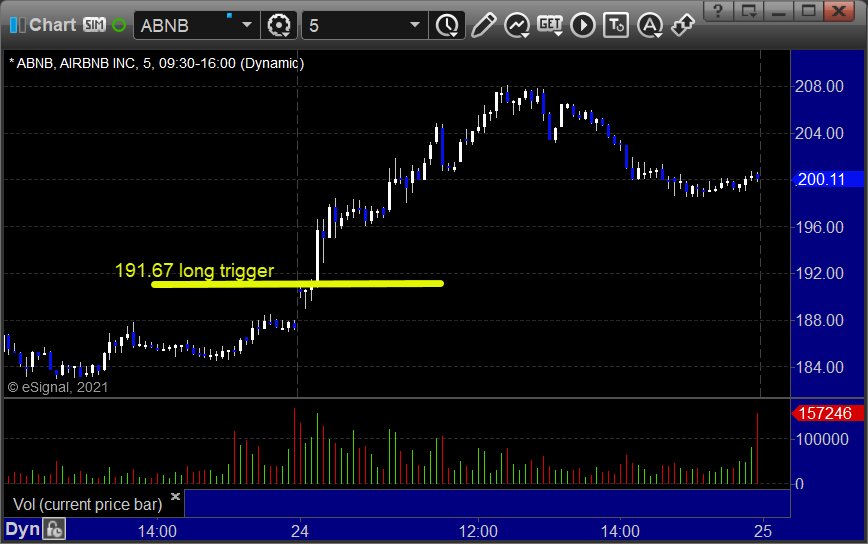The image size is (868, 544).
Task: Click the 12:00 time axis label
Action: [x=478, y=531]
